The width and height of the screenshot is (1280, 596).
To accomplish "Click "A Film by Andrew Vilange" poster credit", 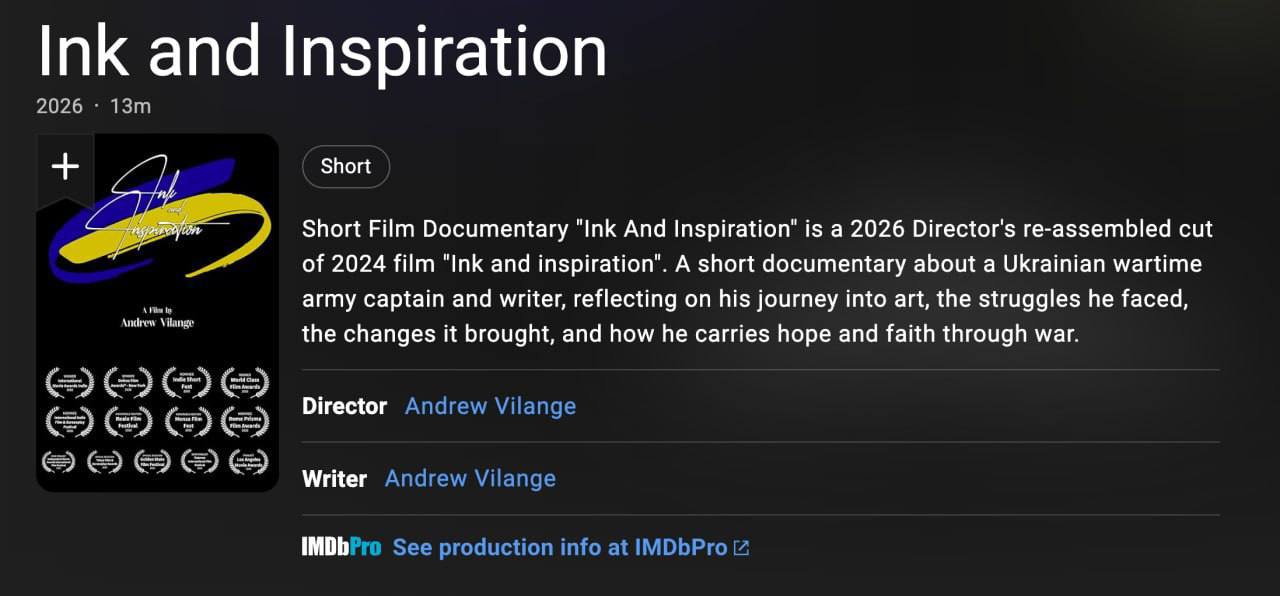I will point(157,316).
